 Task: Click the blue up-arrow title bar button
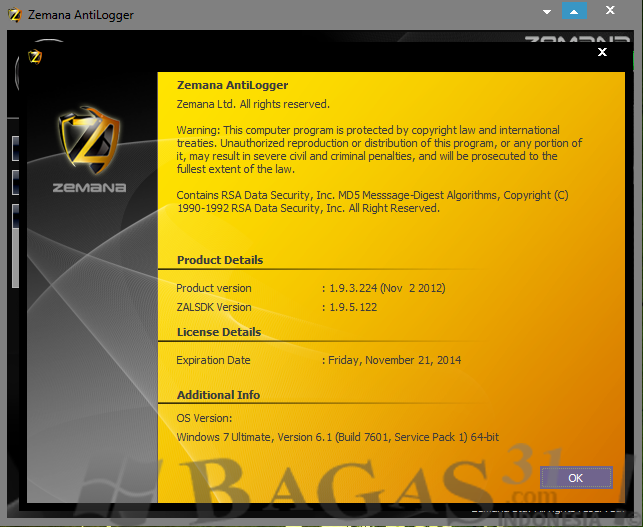tap(574, 11)
